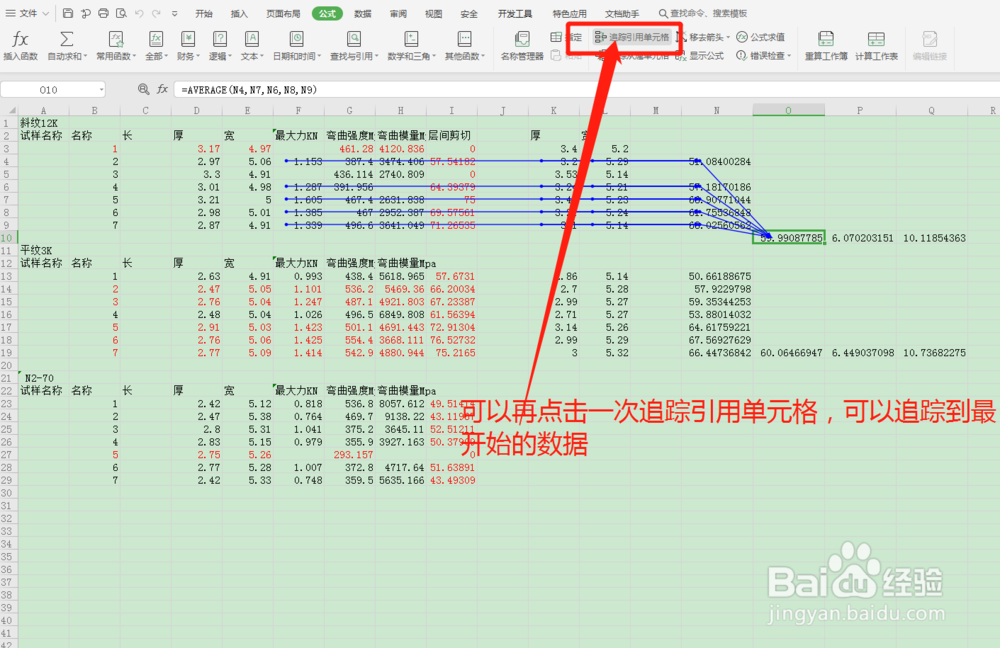This screenshot has width=1000, height=648.
Task: Open Text (文本) functions icon
Action: coord(252,40)
